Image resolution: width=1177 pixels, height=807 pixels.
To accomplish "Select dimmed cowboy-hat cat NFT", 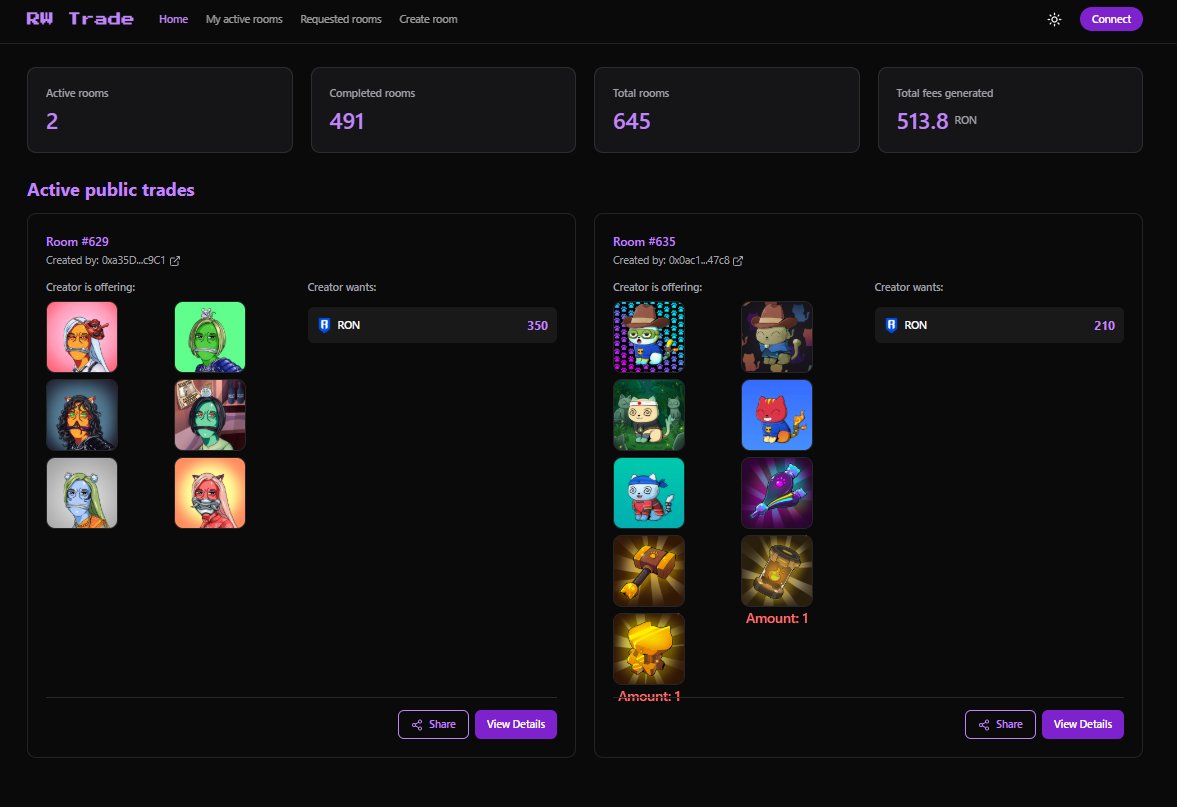I will 777,337.
